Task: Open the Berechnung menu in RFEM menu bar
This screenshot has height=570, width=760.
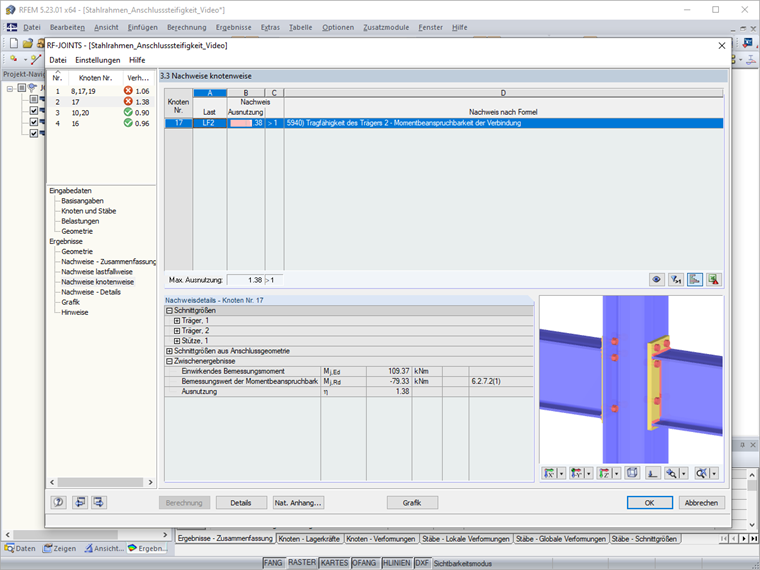Action: (187, 28)
